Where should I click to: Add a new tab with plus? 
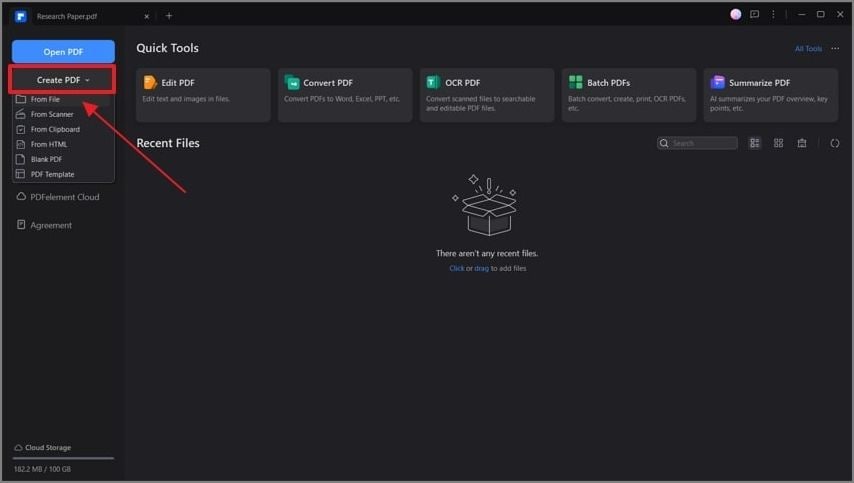pos(169,16)
